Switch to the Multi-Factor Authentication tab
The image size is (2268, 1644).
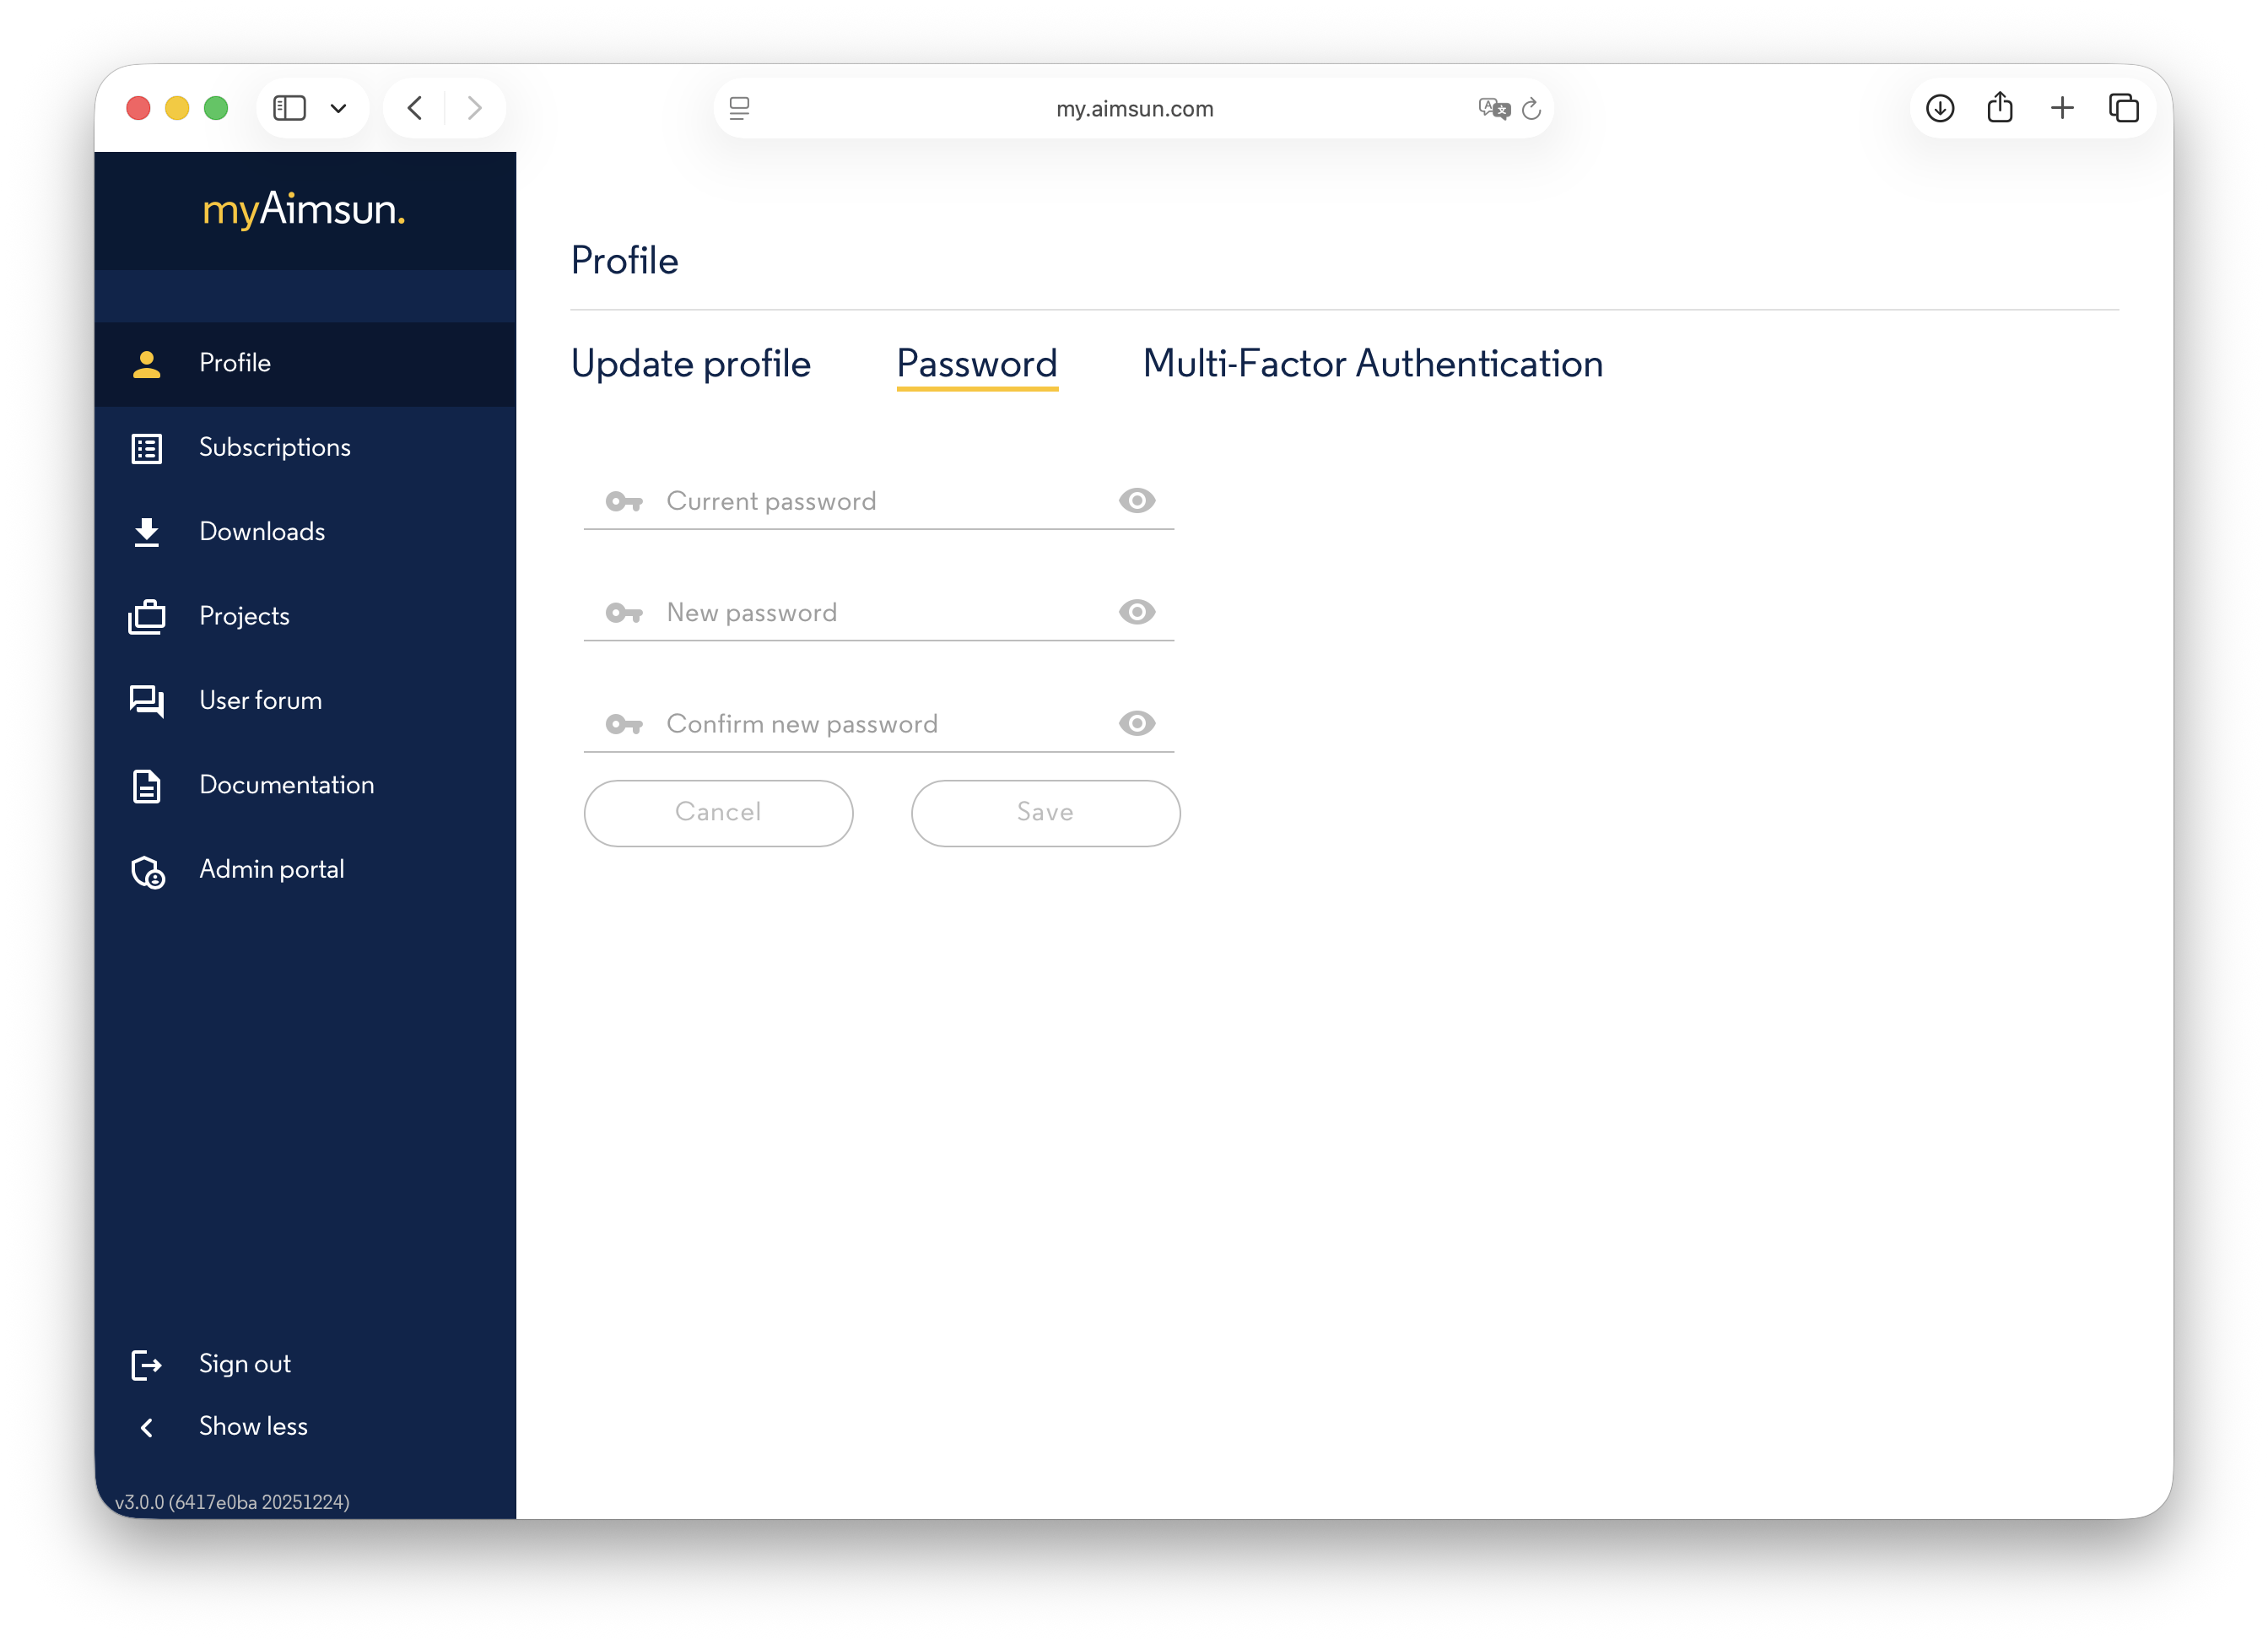(x=1372, y=364)
